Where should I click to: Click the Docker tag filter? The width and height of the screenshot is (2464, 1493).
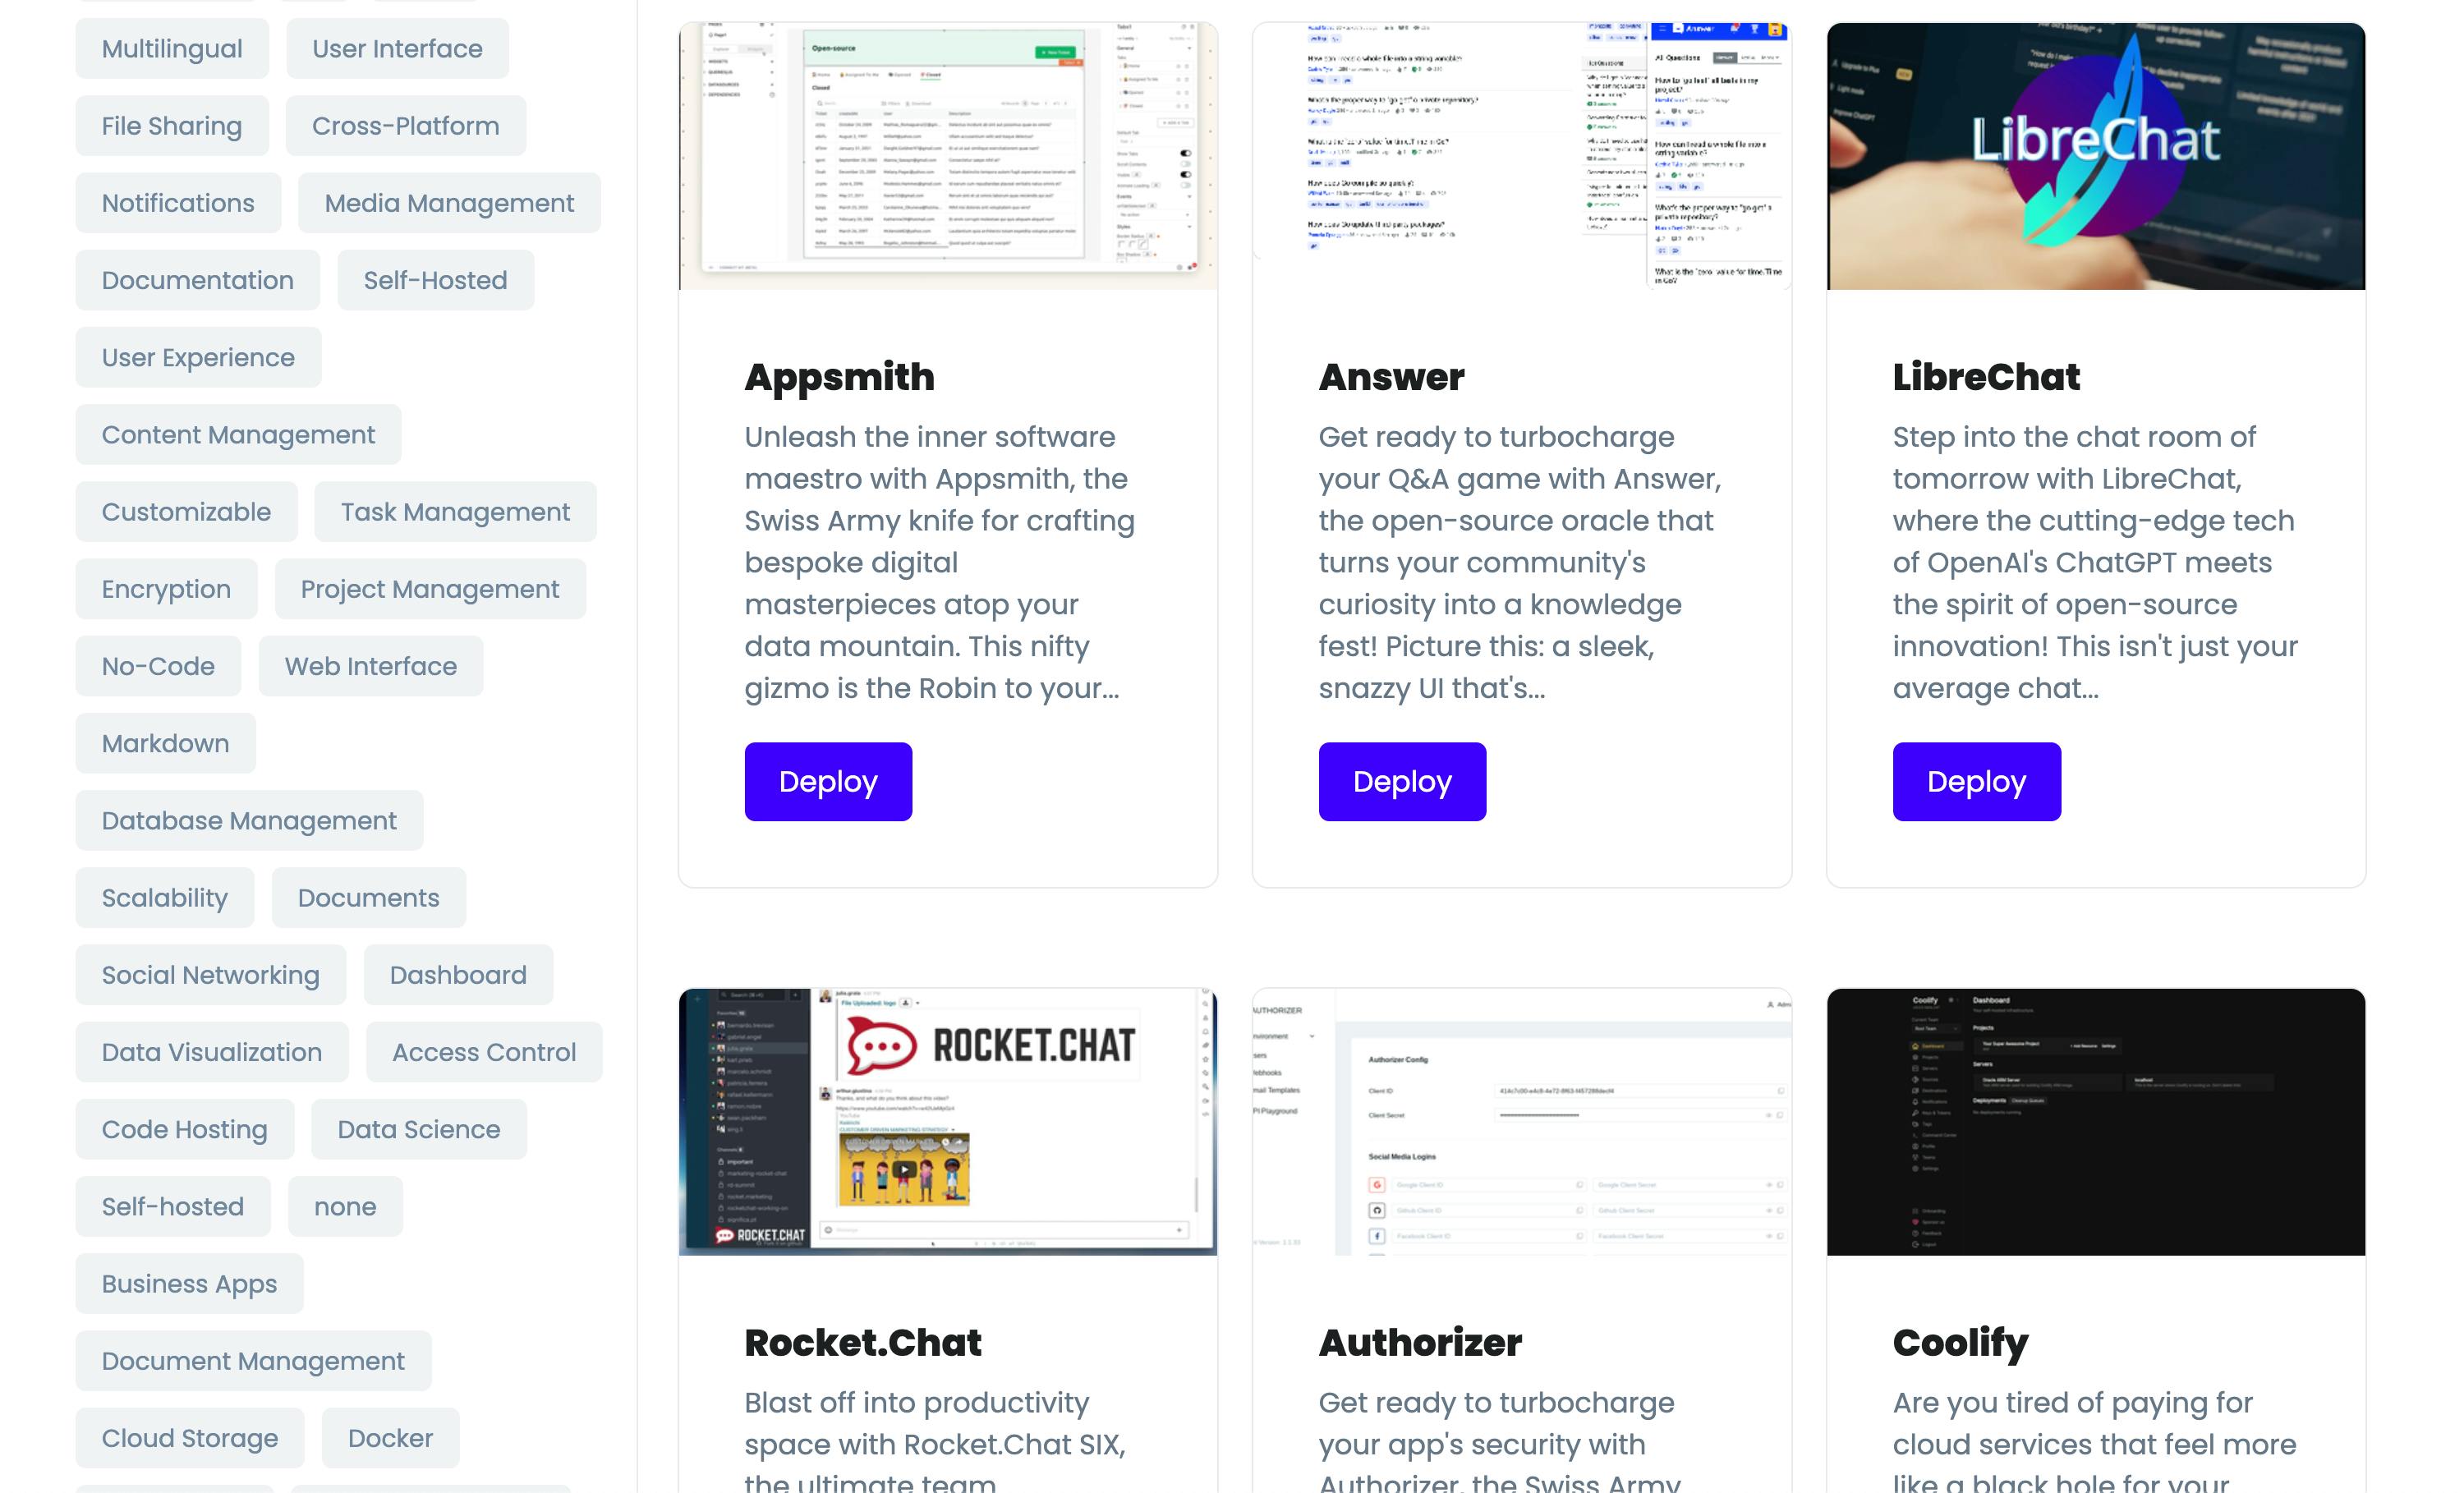coord(390,1438)
